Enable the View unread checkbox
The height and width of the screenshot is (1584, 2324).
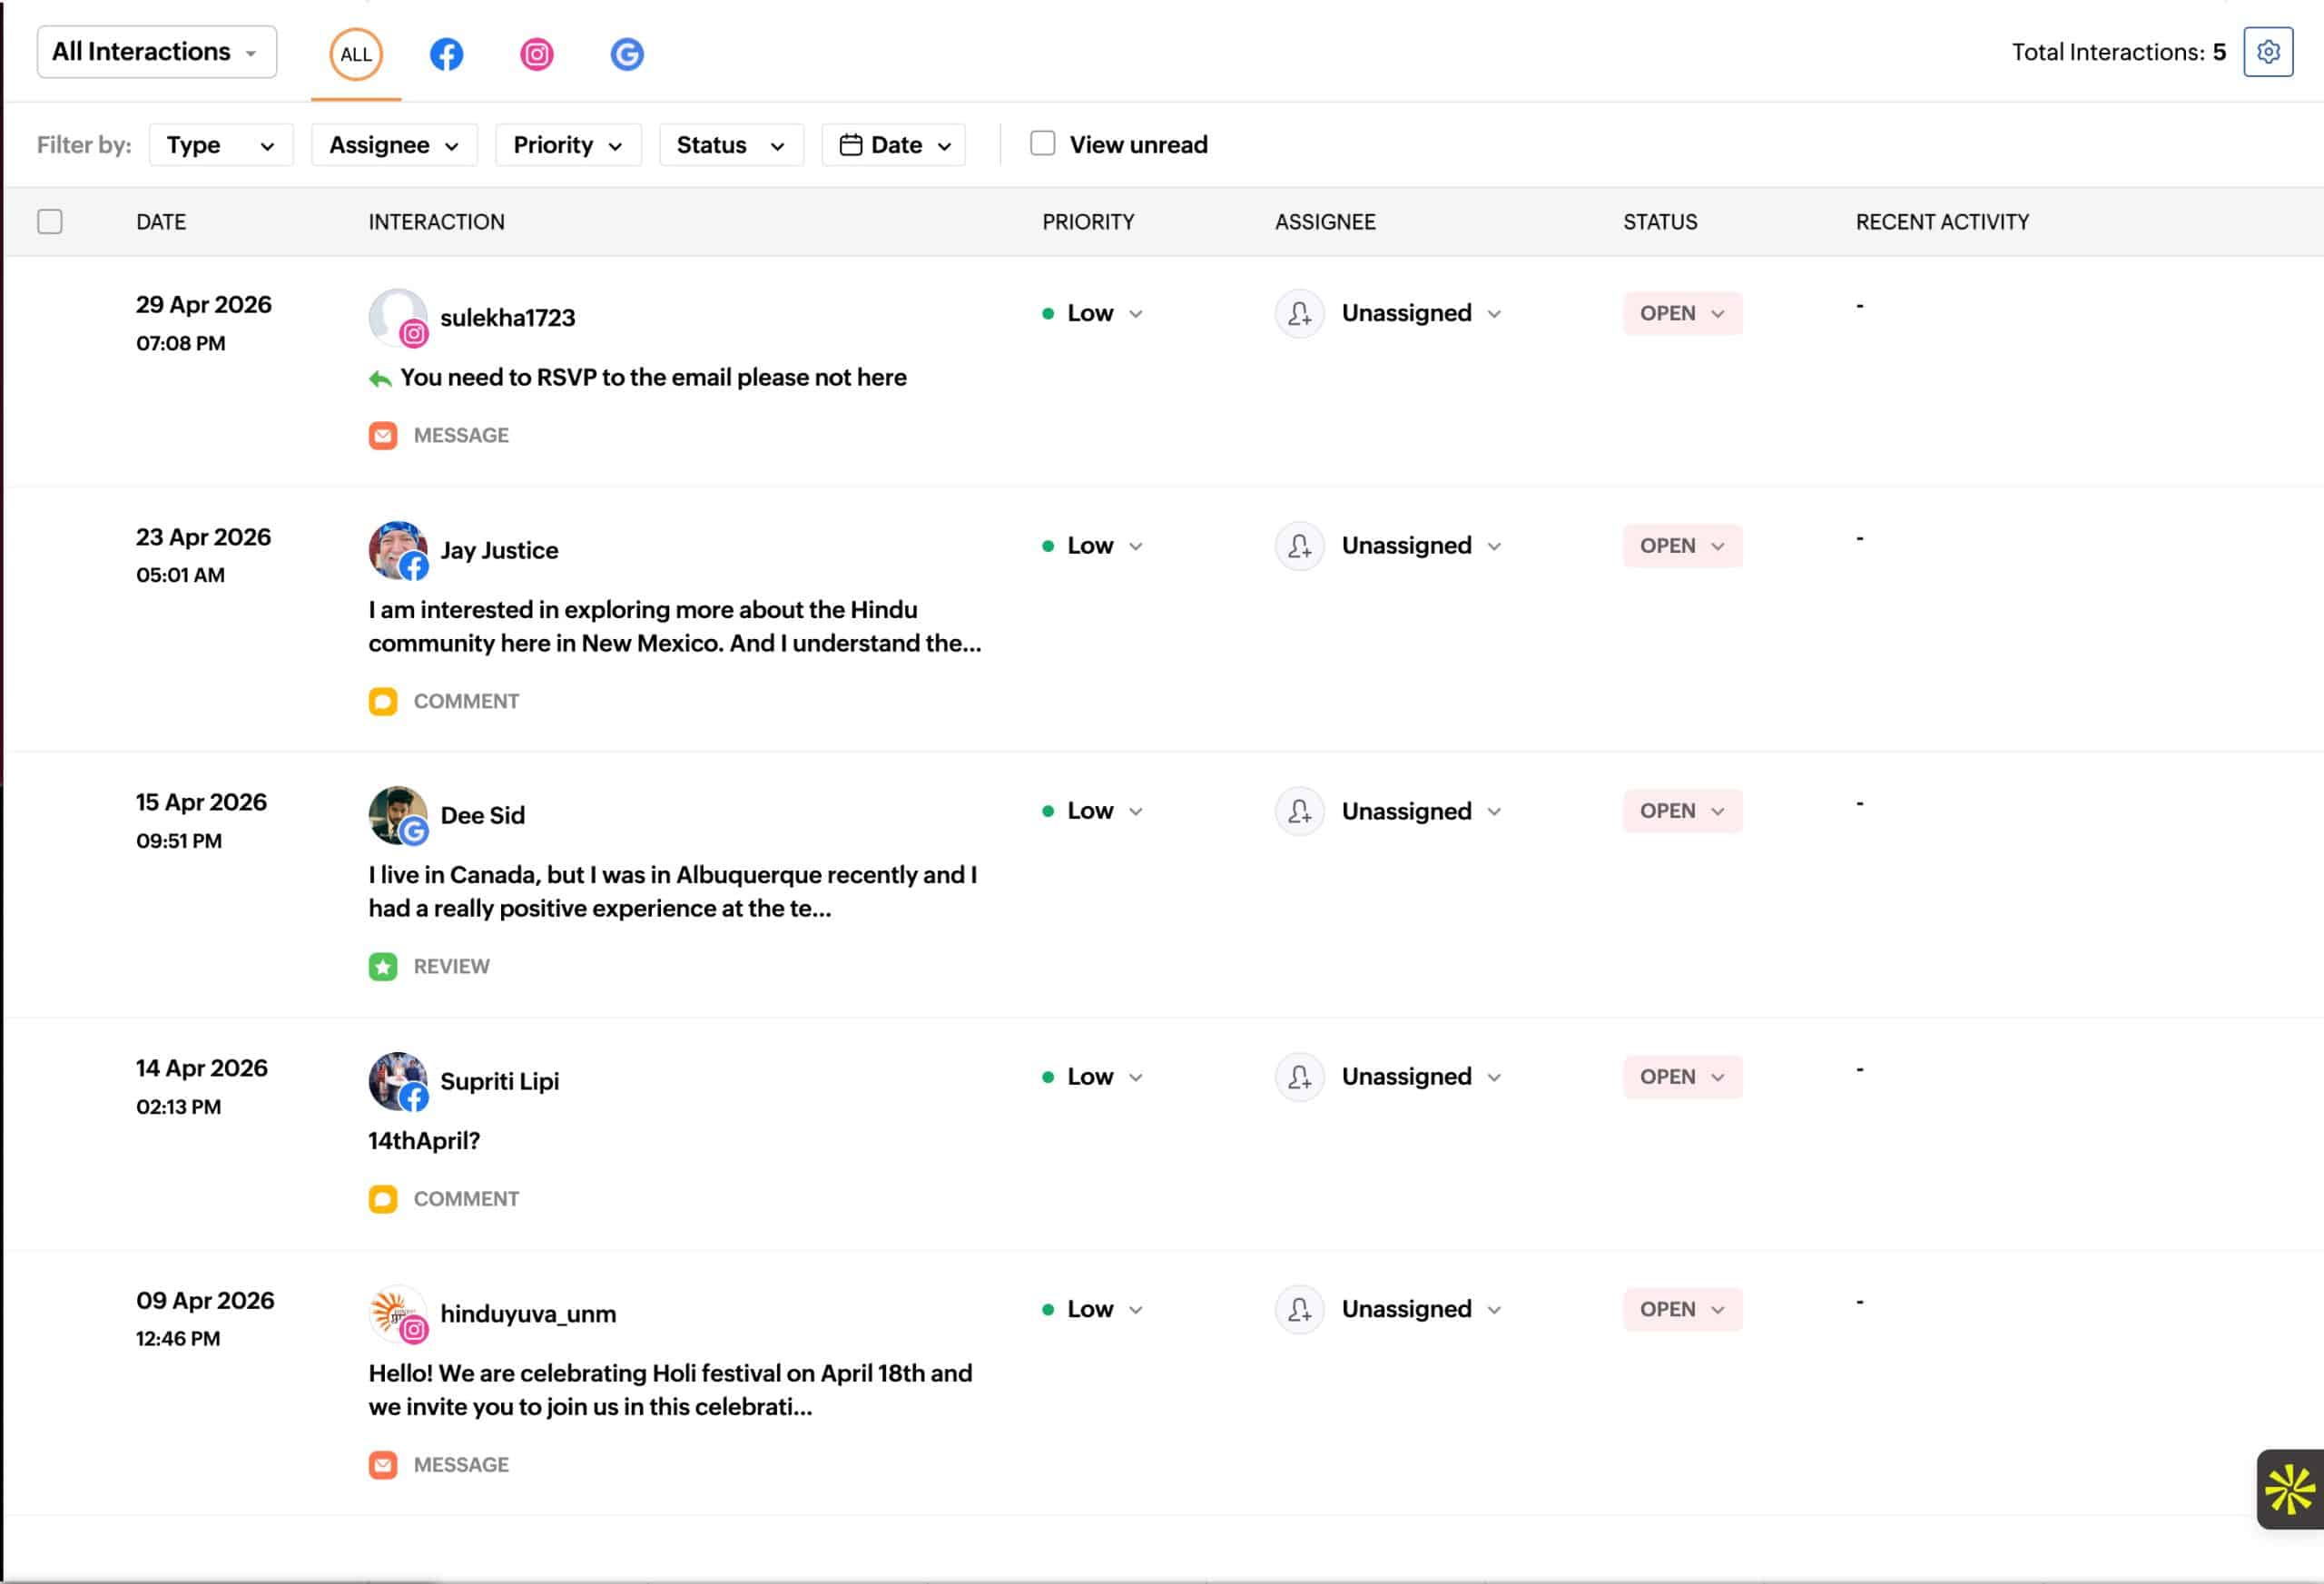click(x=1043, y=144)
